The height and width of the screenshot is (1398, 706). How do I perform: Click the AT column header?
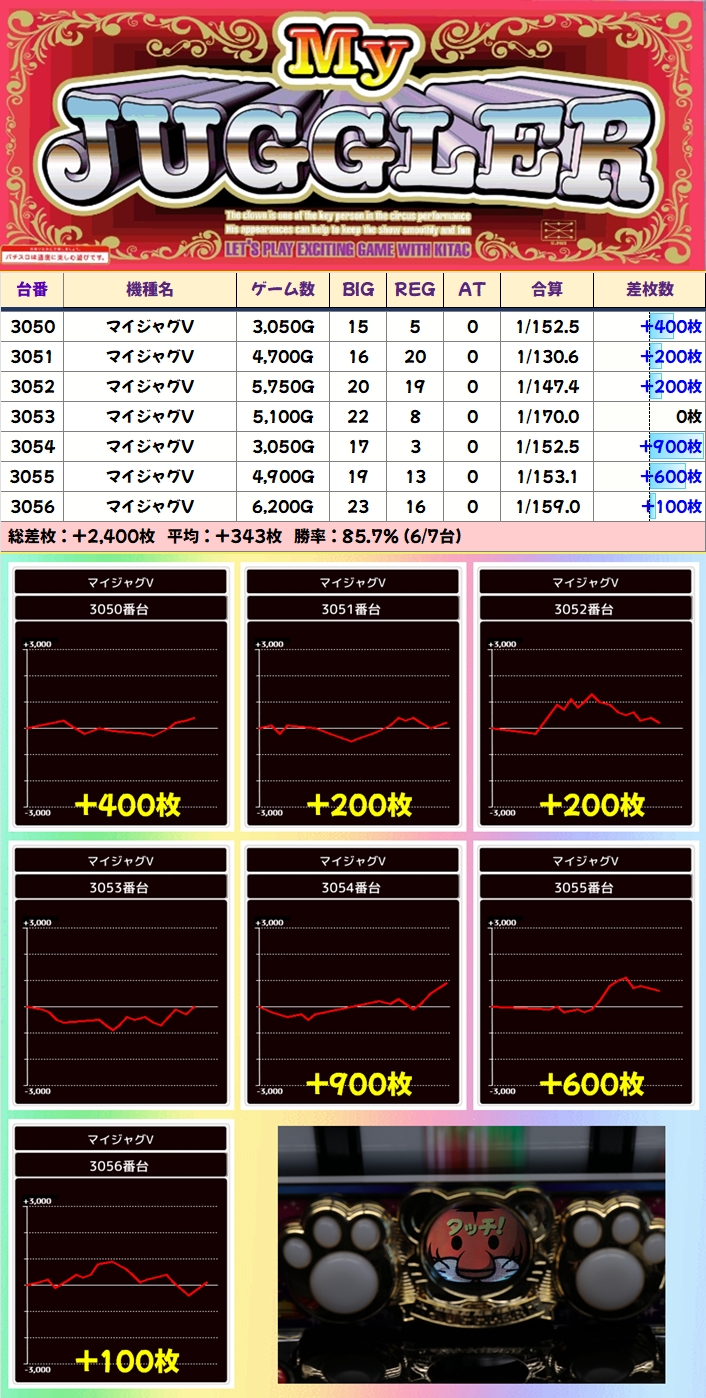(x=472, y=289)
